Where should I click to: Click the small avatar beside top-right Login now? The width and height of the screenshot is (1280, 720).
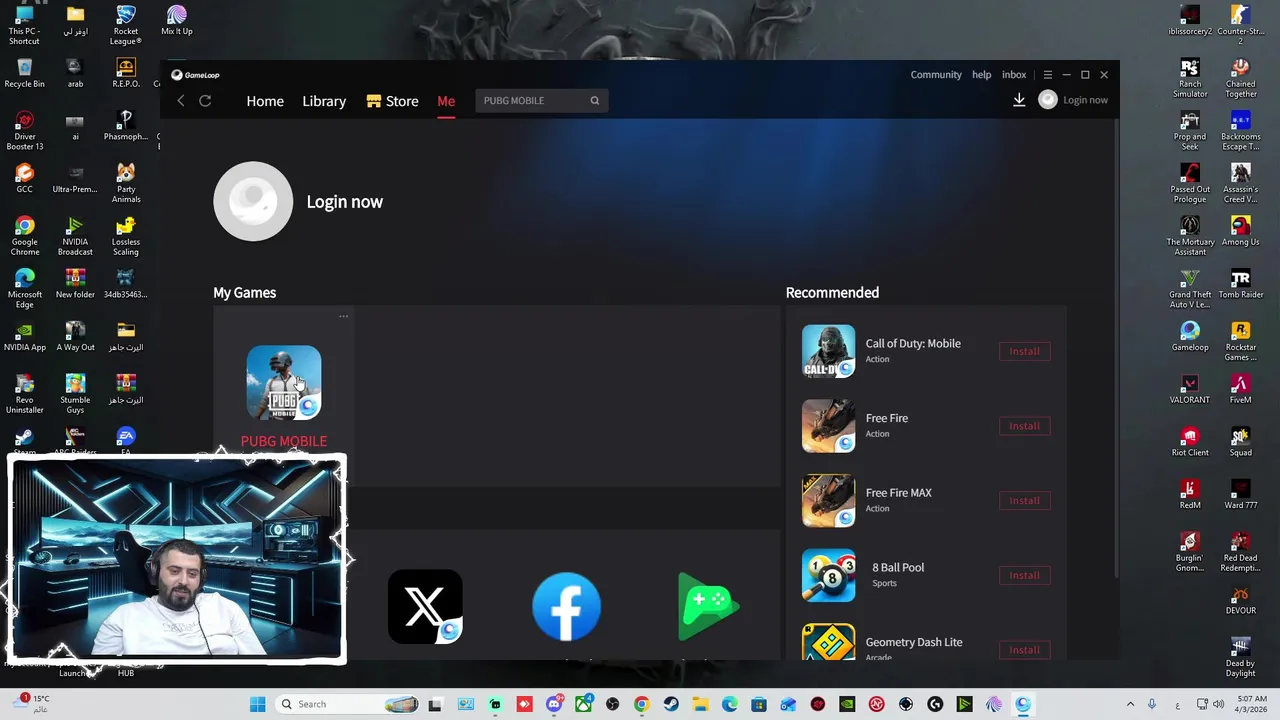point(1047,100)
